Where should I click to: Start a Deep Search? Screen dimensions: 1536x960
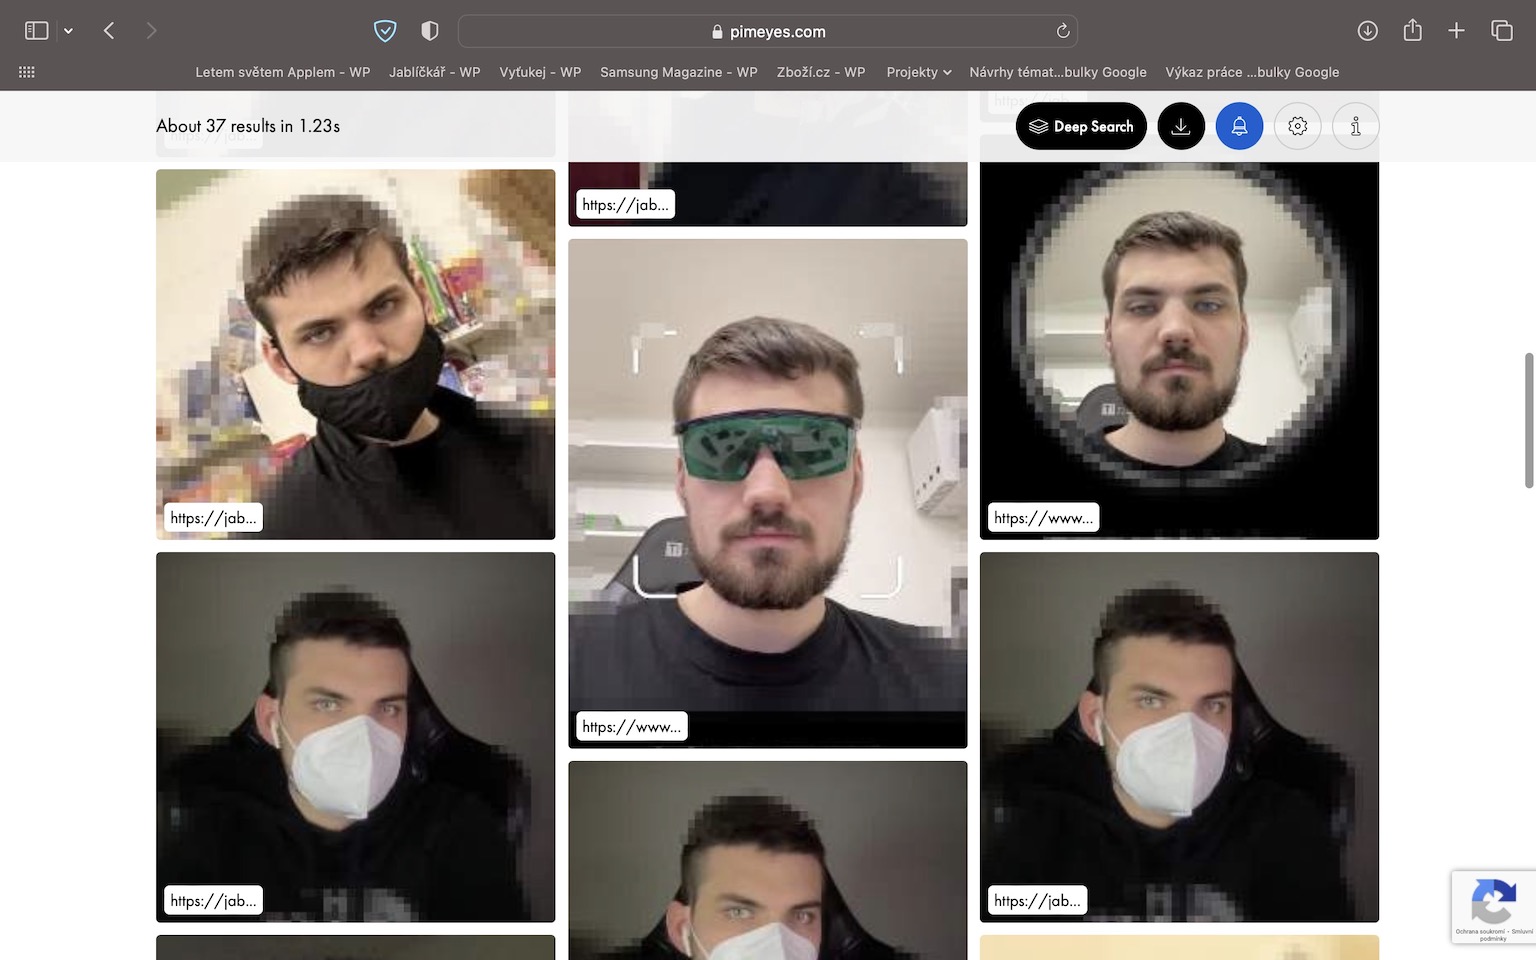coord(1081,126)
